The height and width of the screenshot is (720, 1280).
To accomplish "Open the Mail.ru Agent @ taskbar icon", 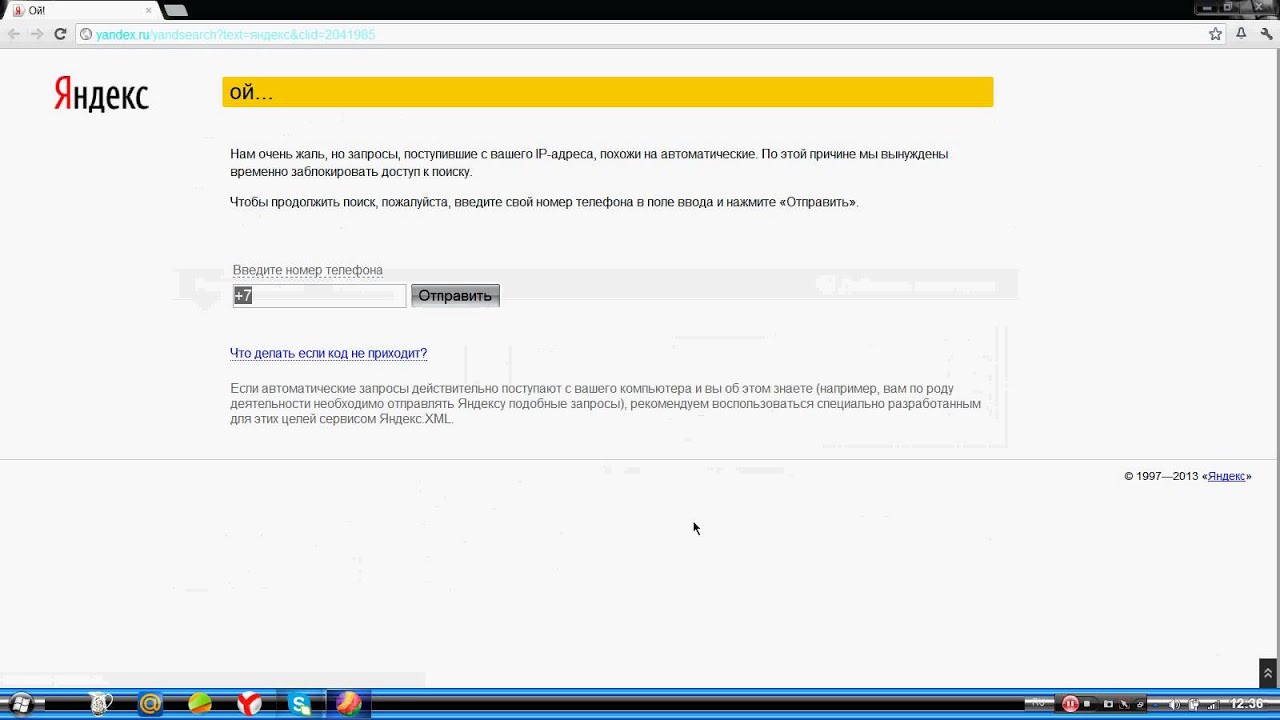I will coord(150,704).
